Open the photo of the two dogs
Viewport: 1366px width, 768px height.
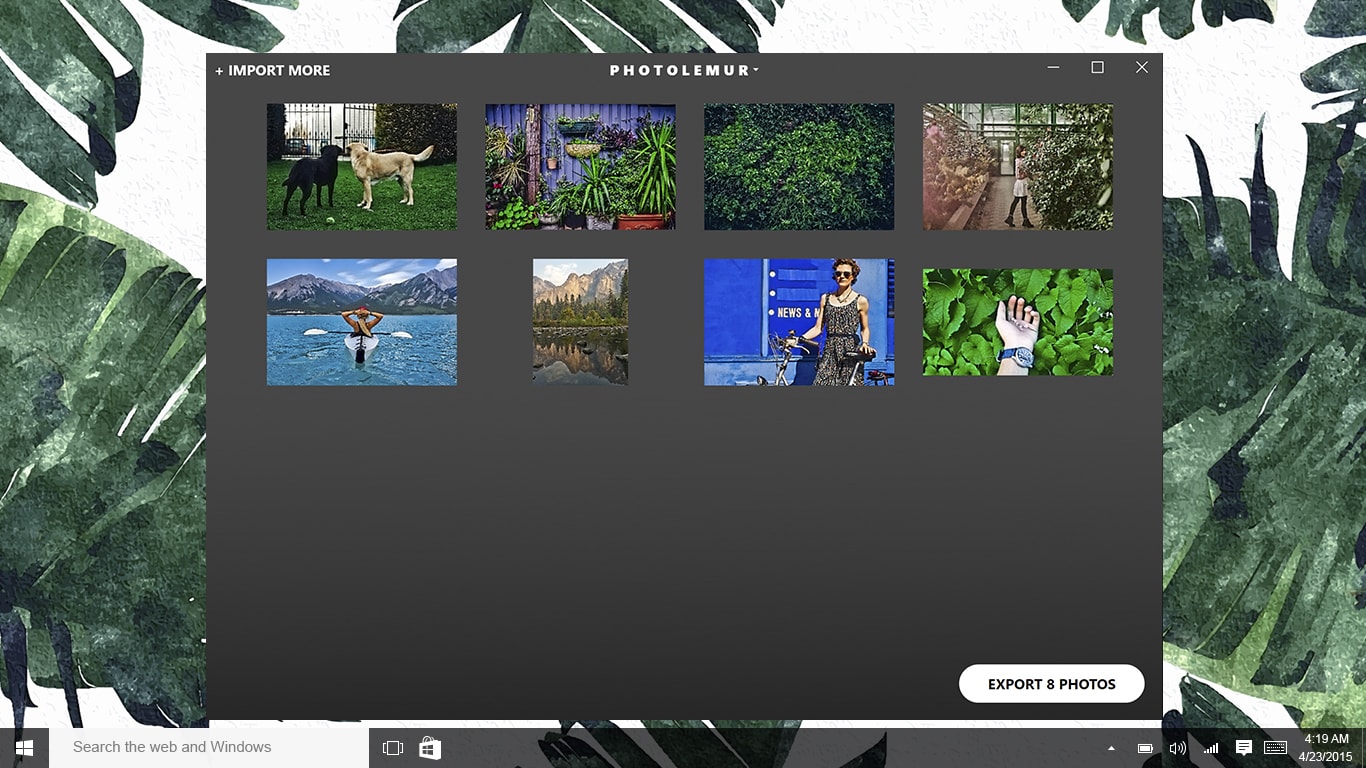click(362, 166)
